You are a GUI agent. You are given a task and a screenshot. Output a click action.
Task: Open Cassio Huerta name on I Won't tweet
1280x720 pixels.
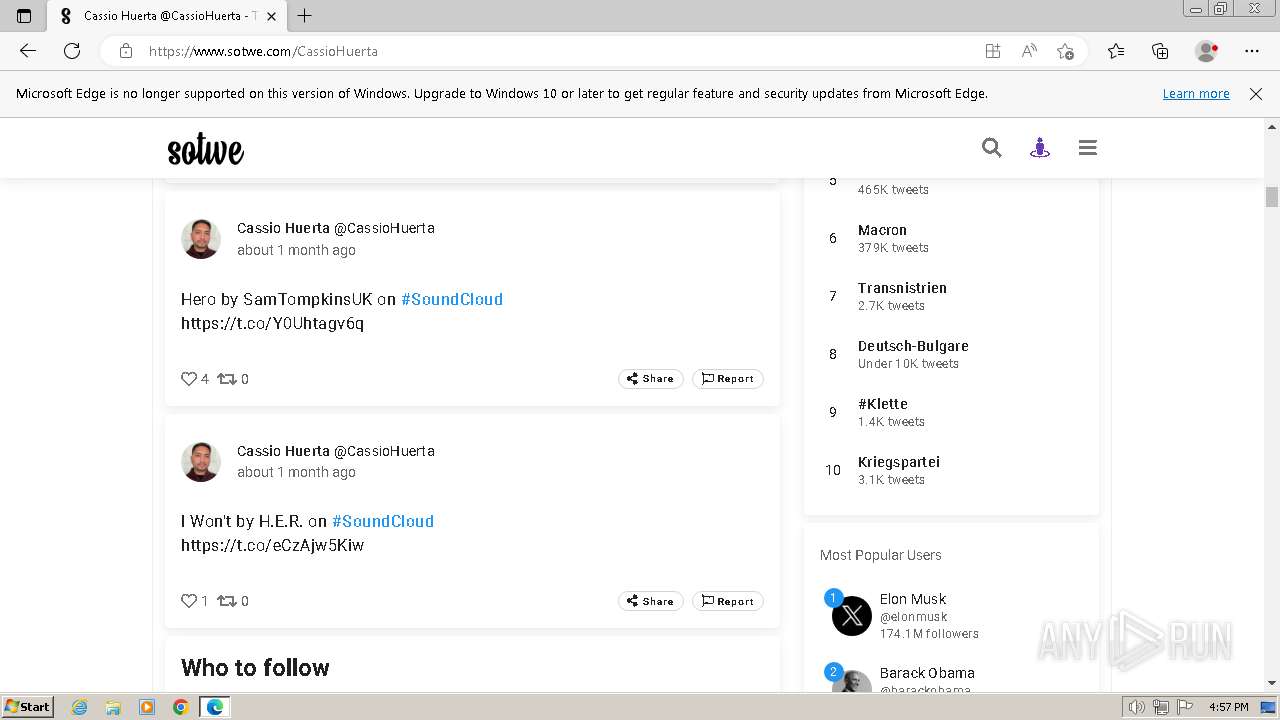[283, 451]
